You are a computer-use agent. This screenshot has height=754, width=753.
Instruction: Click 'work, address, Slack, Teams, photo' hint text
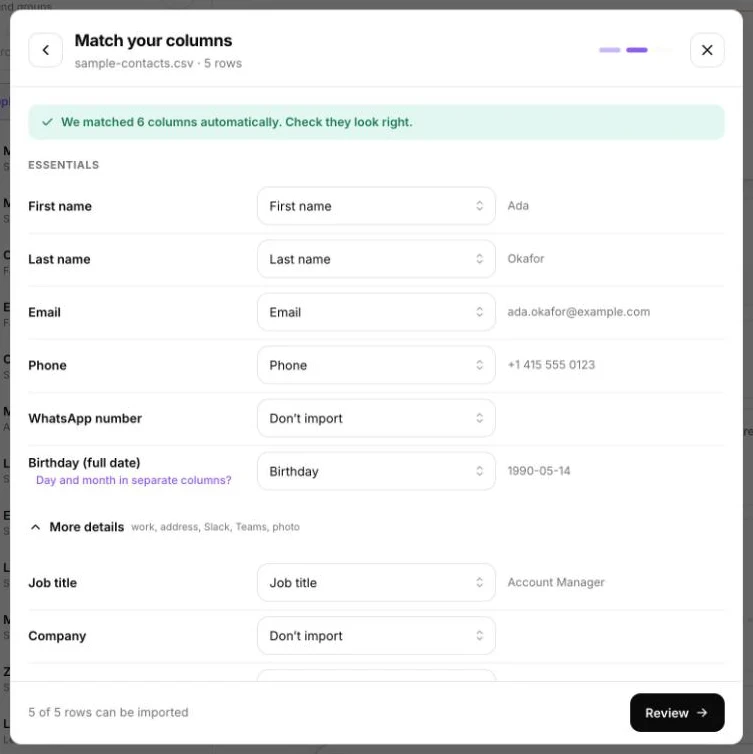(x=215, y=527)
